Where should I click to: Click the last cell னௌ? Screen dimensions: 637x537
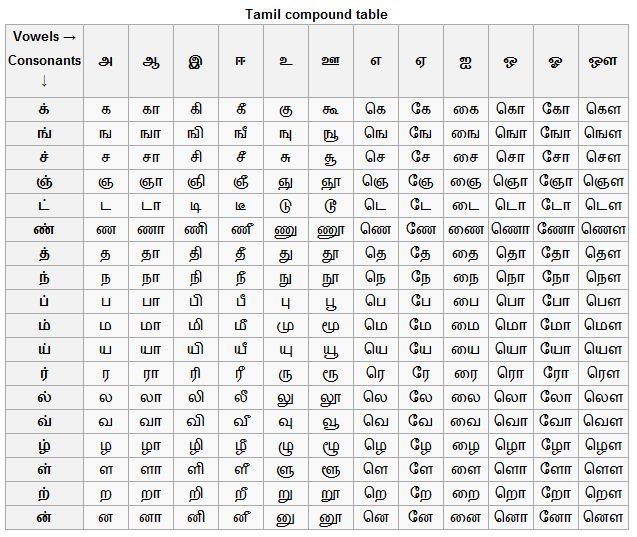coord(604,517)
